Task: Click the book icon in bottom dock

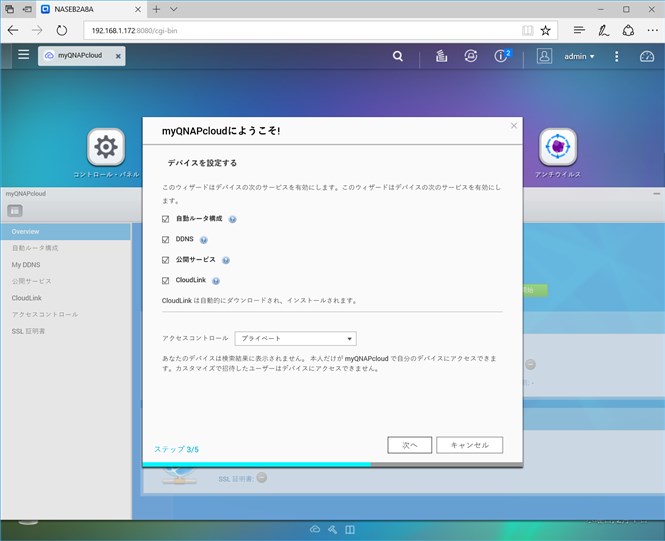Action: point(350,530)
